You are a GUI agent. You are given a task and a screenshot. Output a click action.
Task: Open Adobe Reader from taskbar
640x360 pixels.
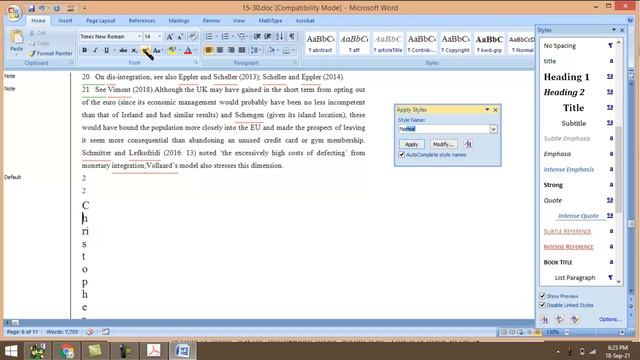click(x=153, y=351)
